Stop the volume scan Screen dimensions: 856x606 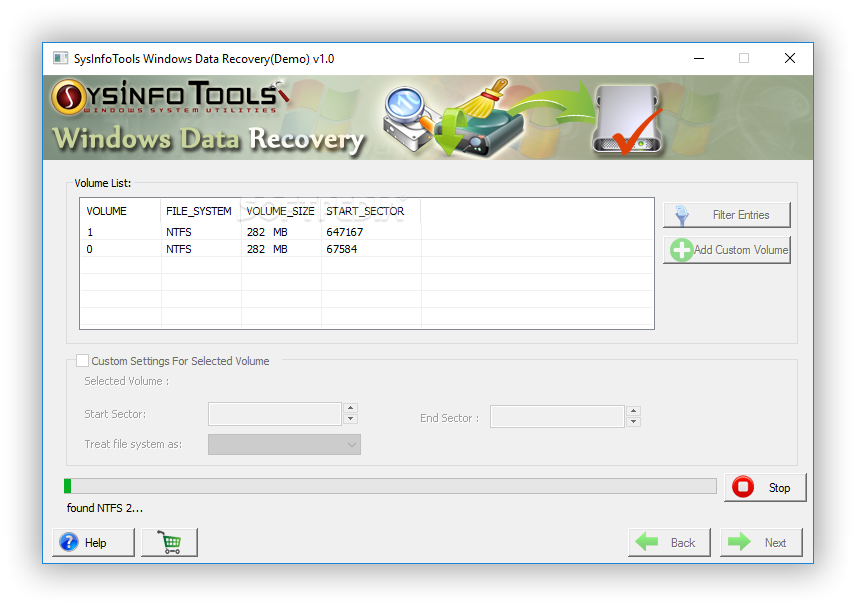[765, 488]
